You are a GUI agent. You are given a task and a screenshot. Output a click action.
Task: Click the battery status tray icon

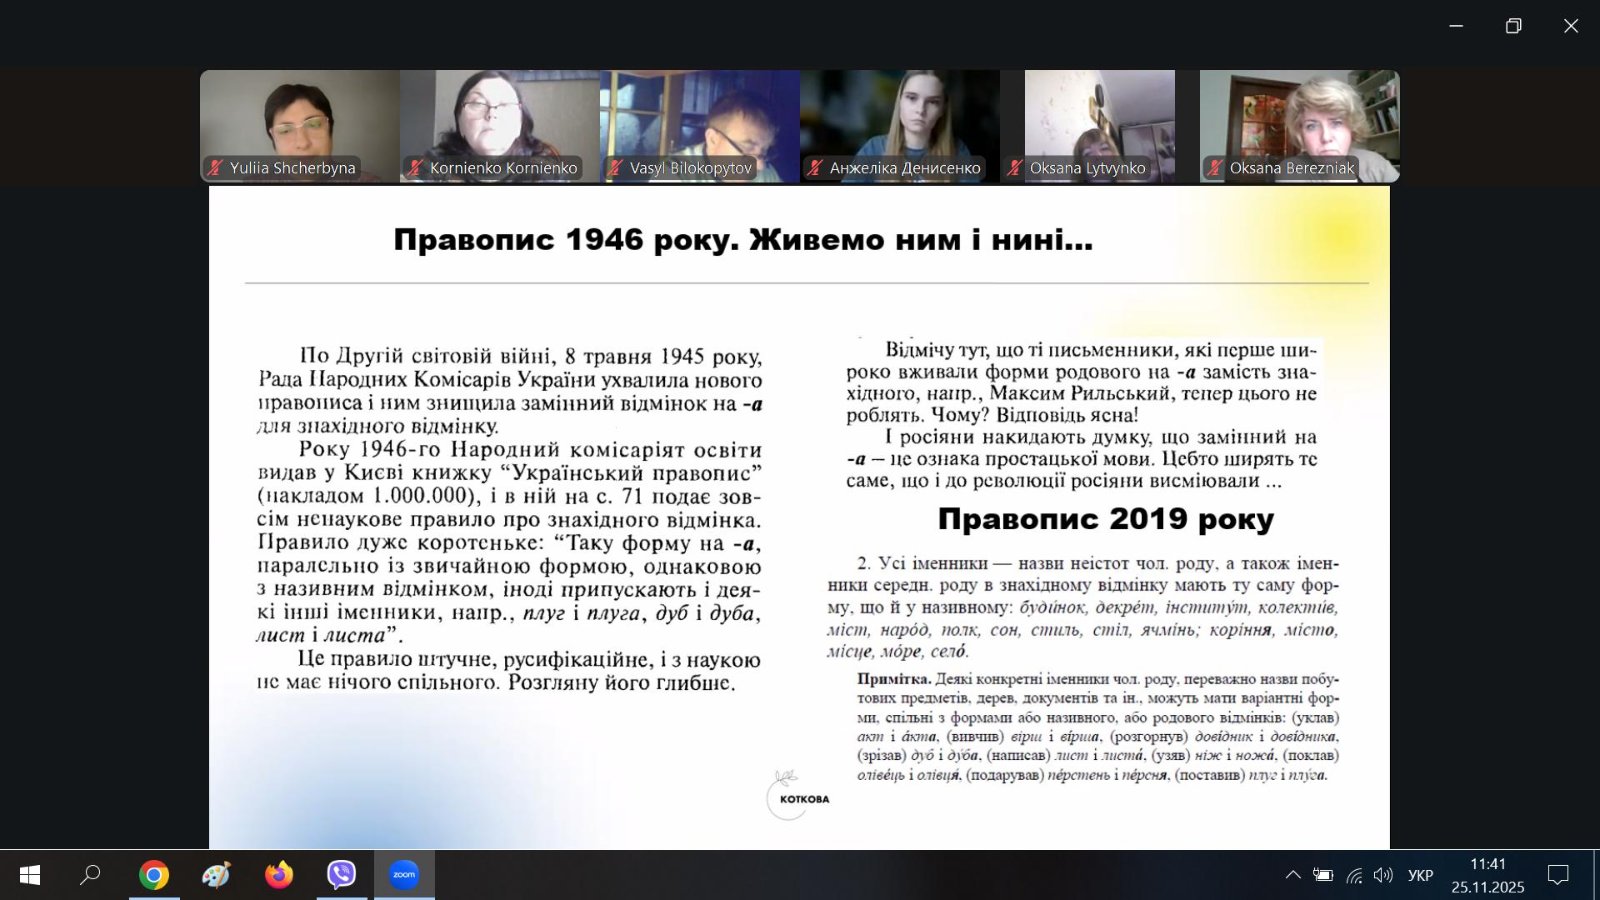1323,876
